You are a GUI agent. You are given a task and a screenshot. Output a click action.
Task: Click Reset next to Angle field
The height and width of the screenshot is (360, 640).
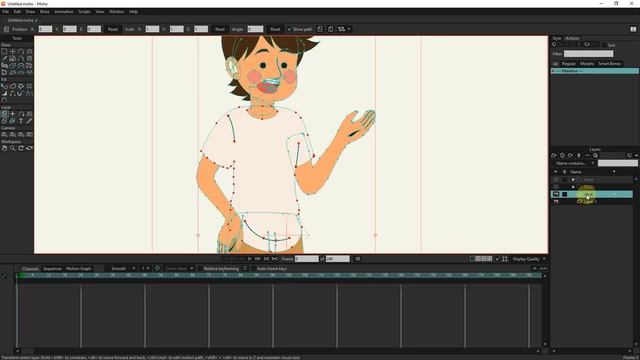point(275,29)
